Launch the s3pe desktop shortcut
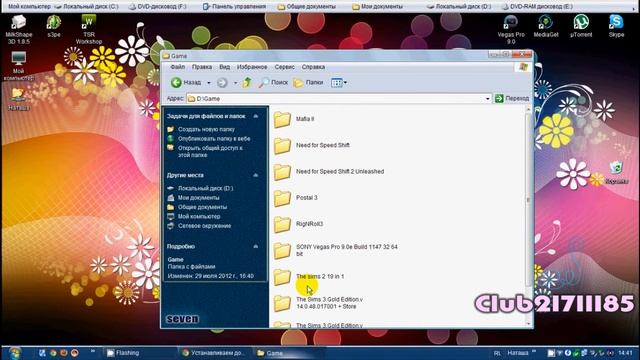 [54, 27]
